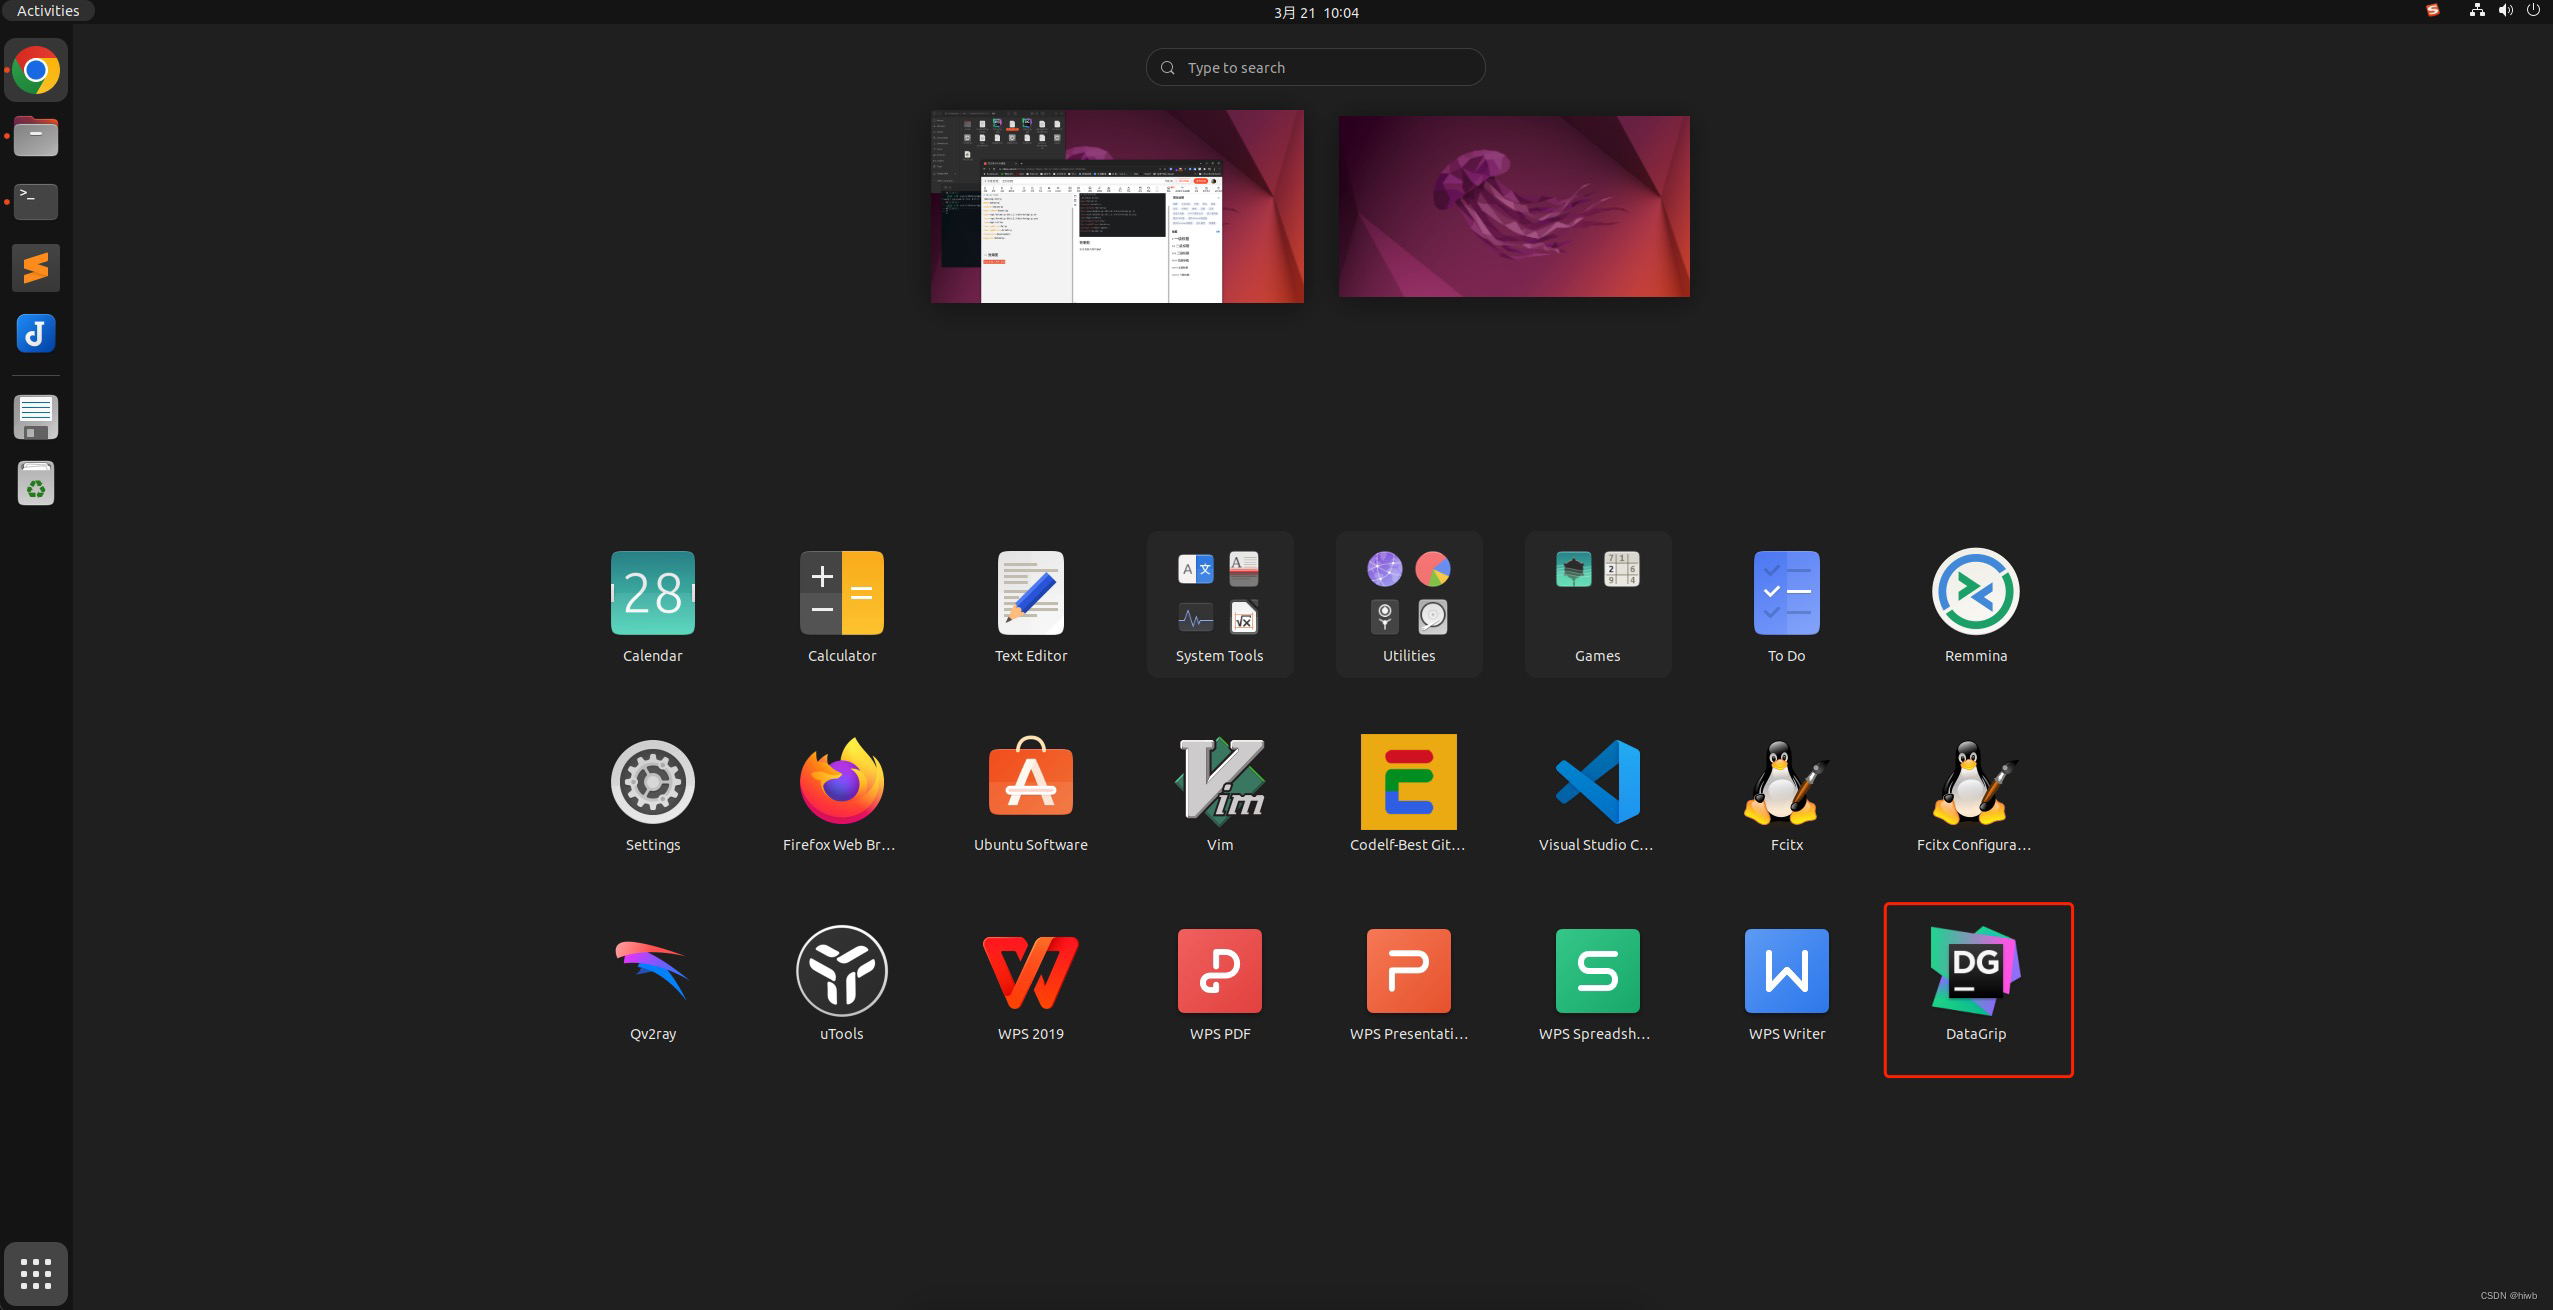This screenshot has height=1310, width=2553.
Task: Select the first workspace thumbnail with windows
Action: click(1117, 206)
